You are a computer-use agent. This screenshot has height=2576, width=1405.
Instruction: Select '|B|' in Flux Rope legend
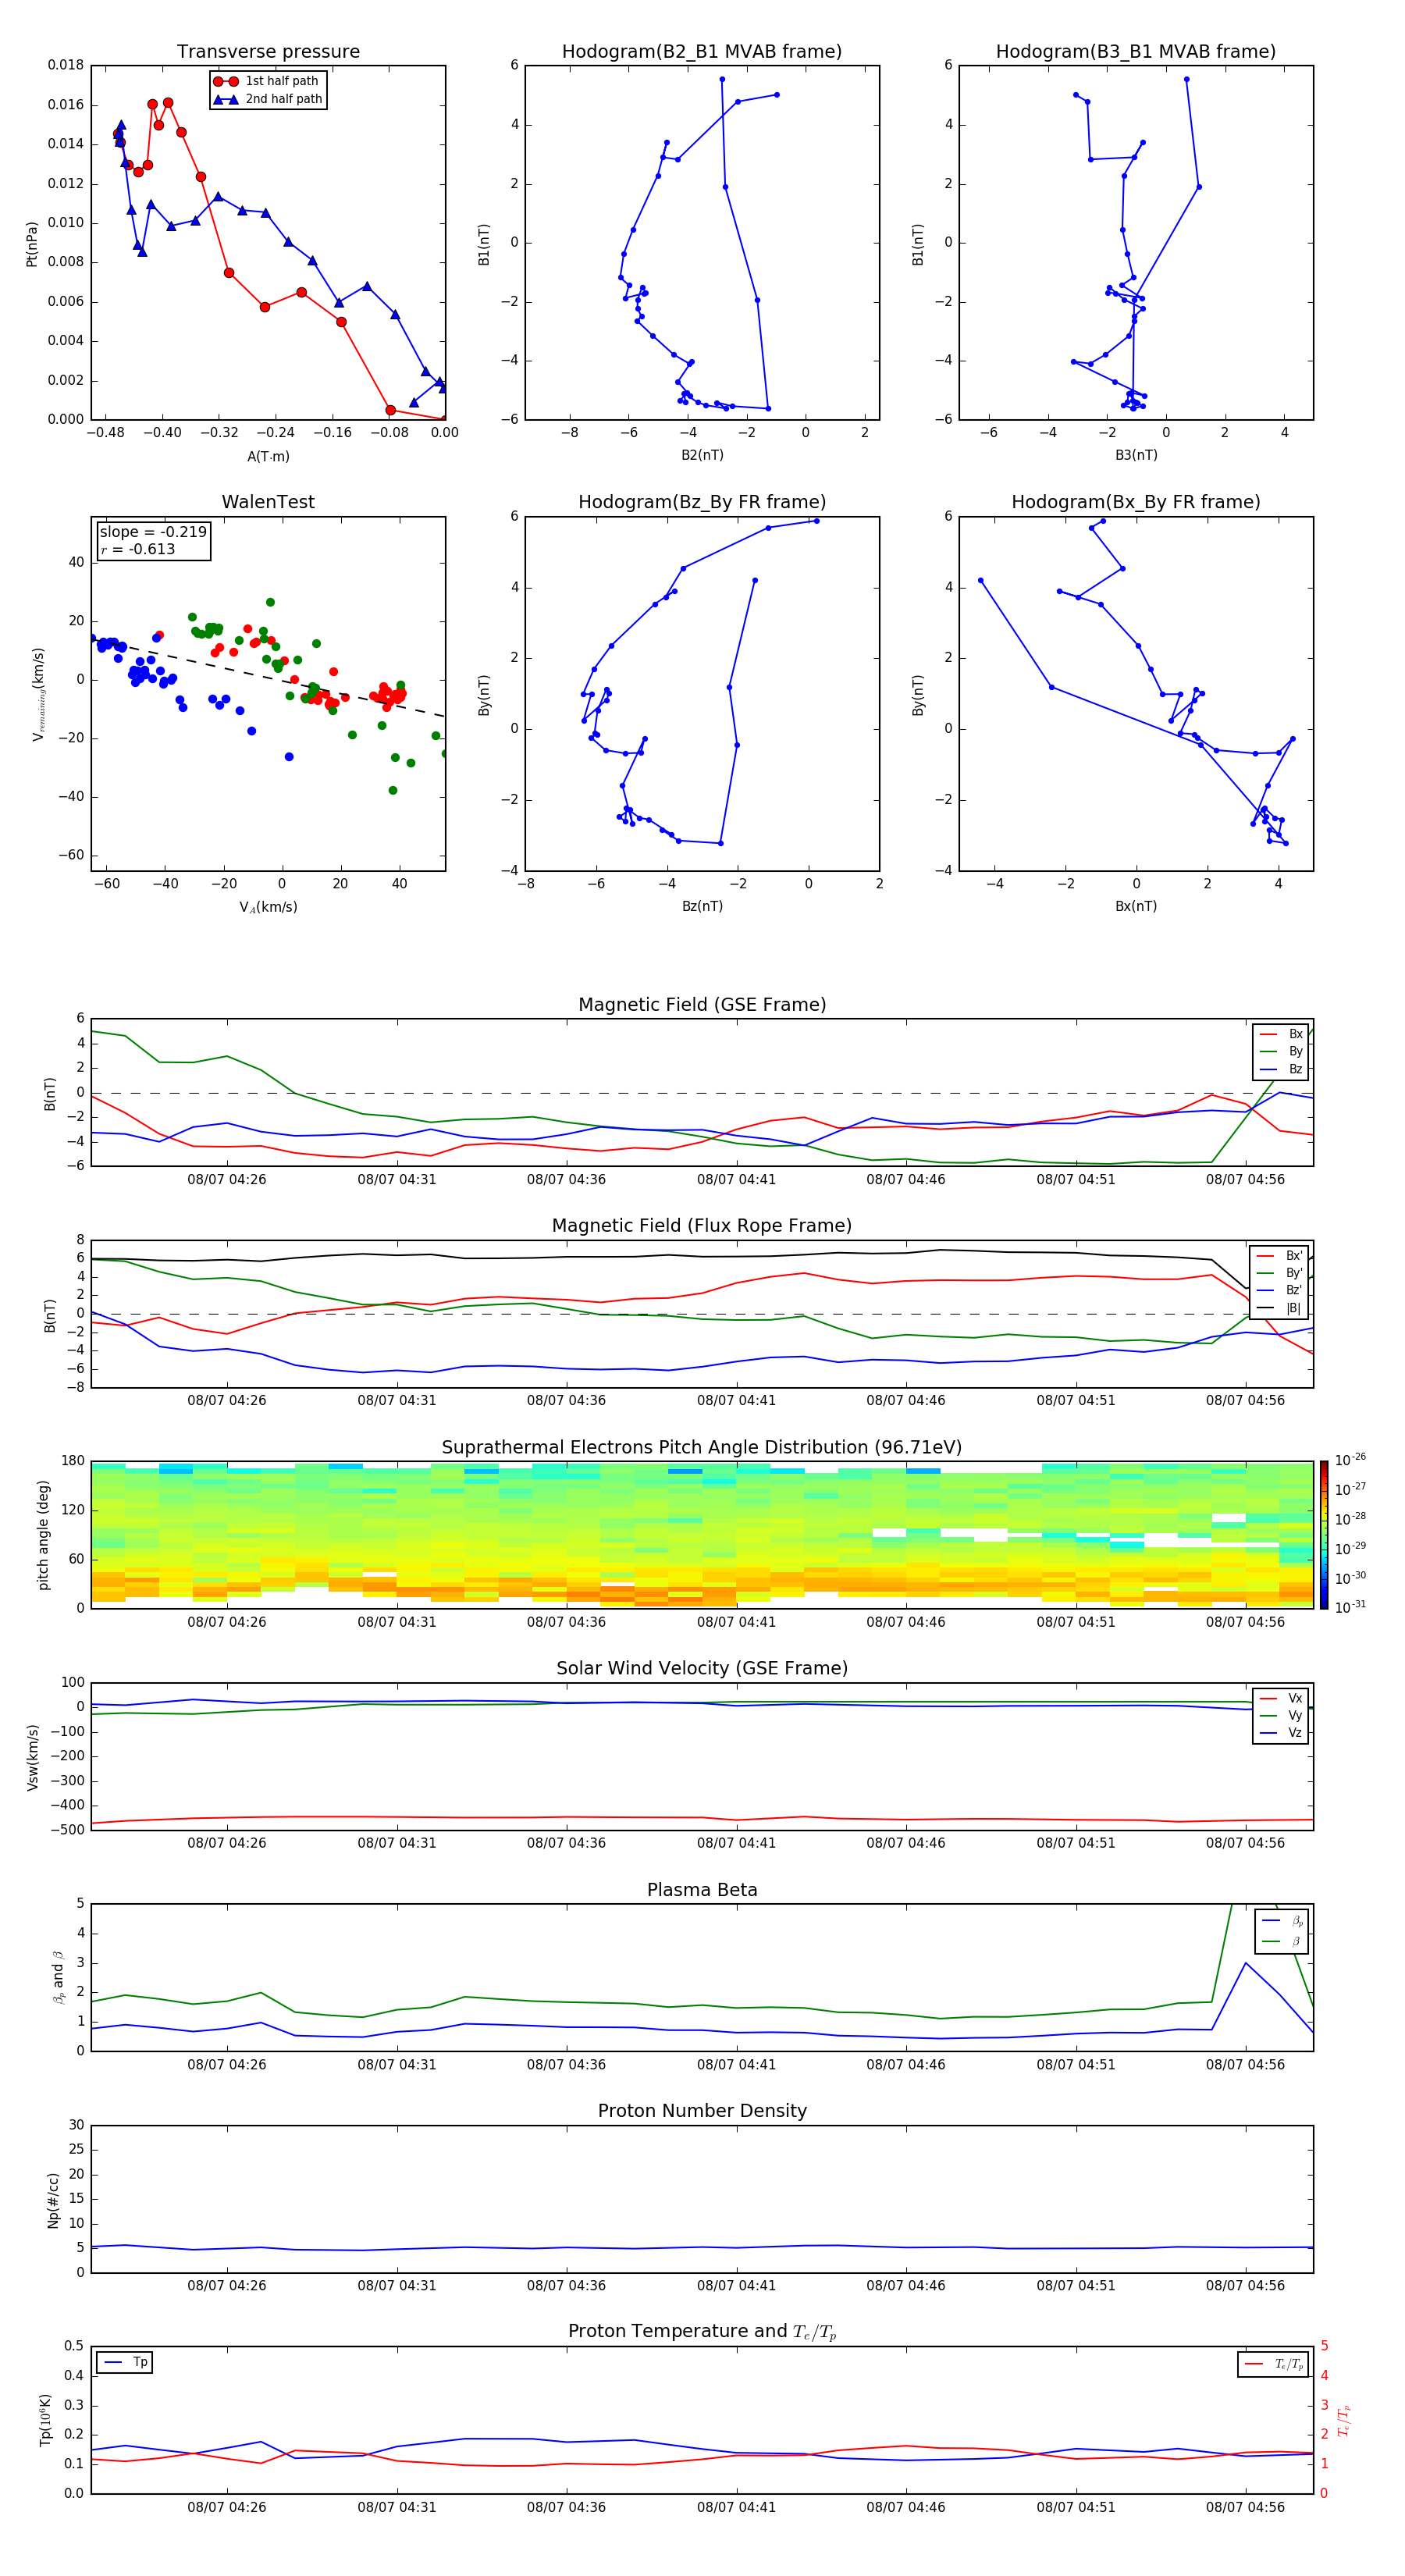point(1280,1308)
